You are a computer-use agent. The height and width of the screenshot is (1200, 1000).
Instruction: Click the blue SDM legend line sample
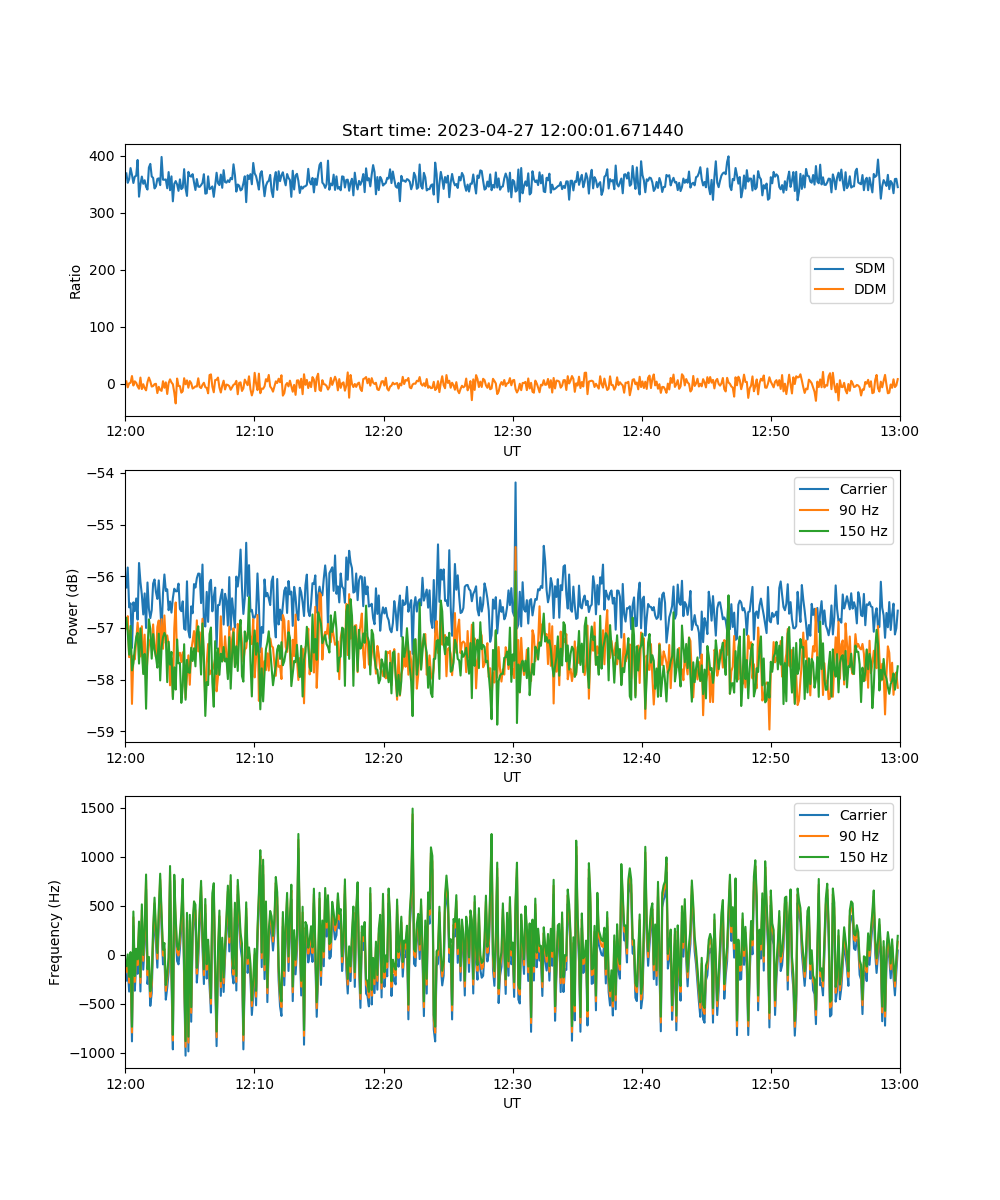point(830,269)
